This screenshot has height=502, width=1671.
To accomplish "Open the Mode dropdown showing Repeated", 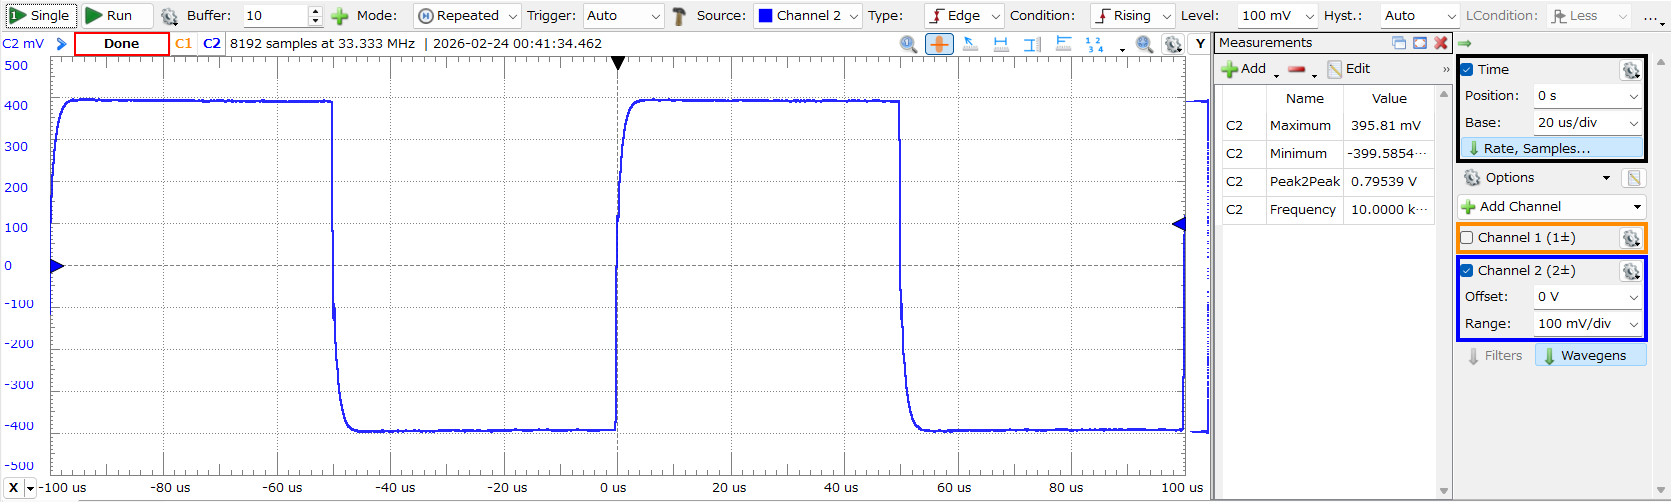I will 467,16.
